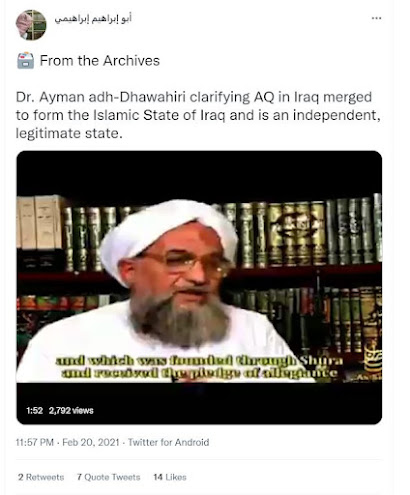Play the embedded tweet video
The image size is (410, 495).
point(199,287)
